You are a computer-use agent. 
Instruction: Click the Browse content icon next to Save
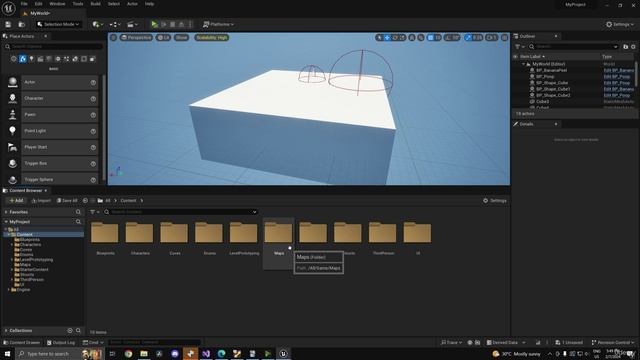22,24
